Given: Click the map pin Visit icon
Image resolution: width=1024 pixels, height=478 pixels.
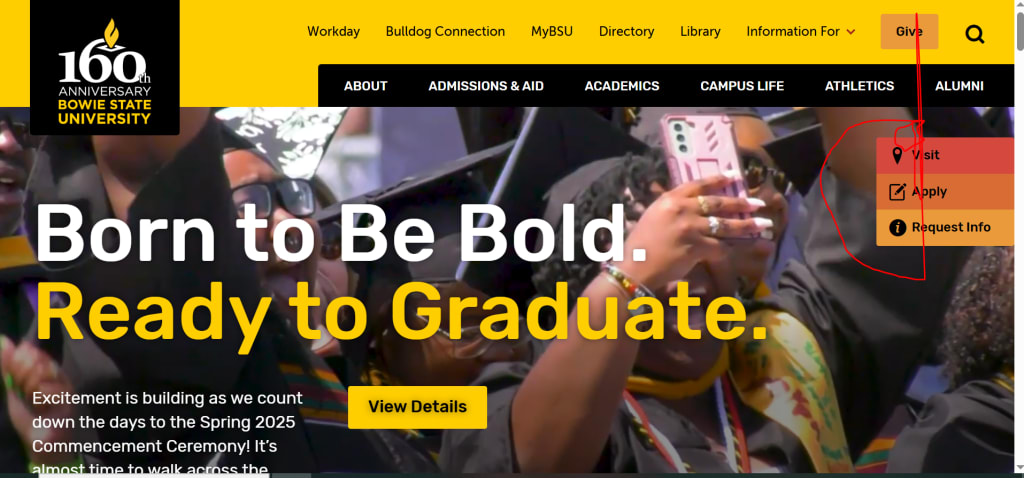Looking at the screenshot, I should tap(897, 155).
